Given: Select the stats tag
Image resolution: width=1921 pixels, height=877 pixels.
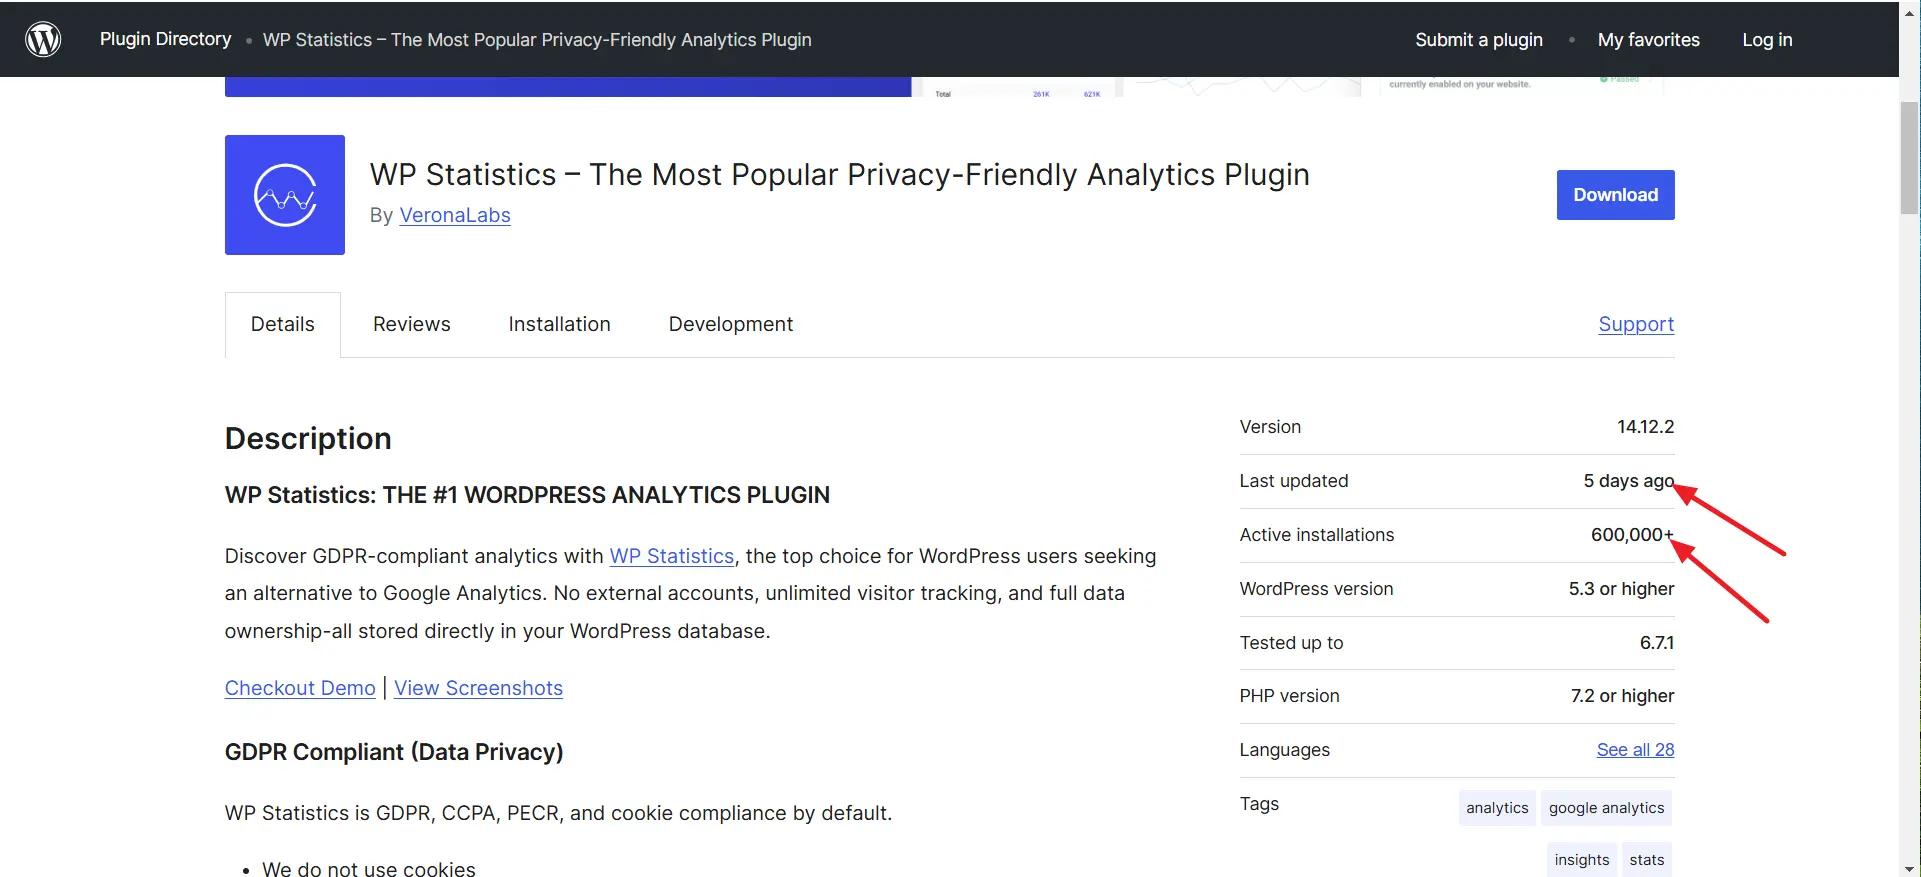Looking at the screenshot, I should click(x=1647, y=860).
